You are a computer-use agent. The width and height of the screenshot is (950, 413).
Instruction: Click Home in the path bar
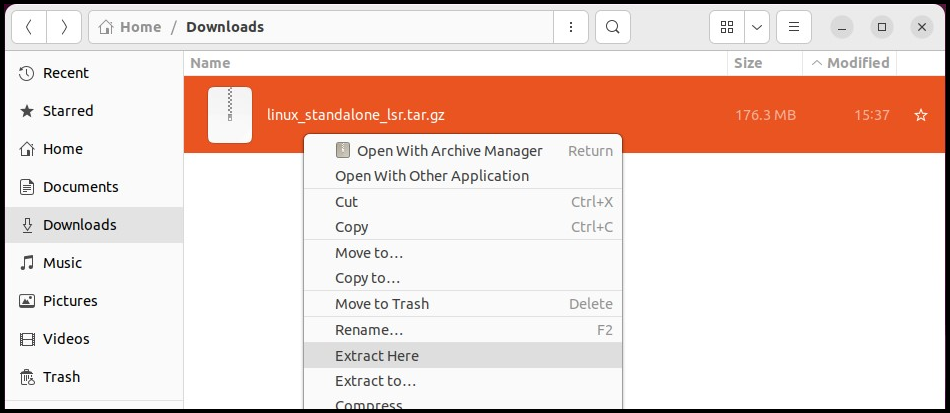click(131, 27)
